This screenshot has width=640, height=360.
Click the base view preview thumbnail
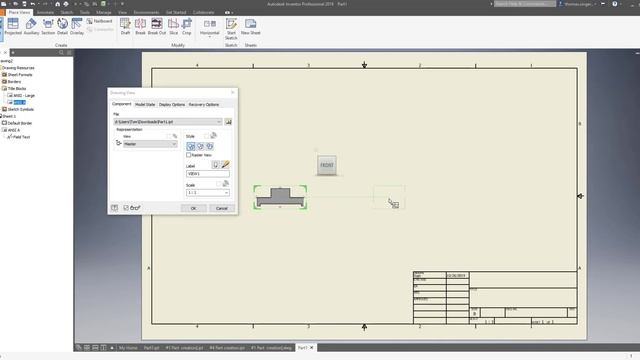point(280,197)
